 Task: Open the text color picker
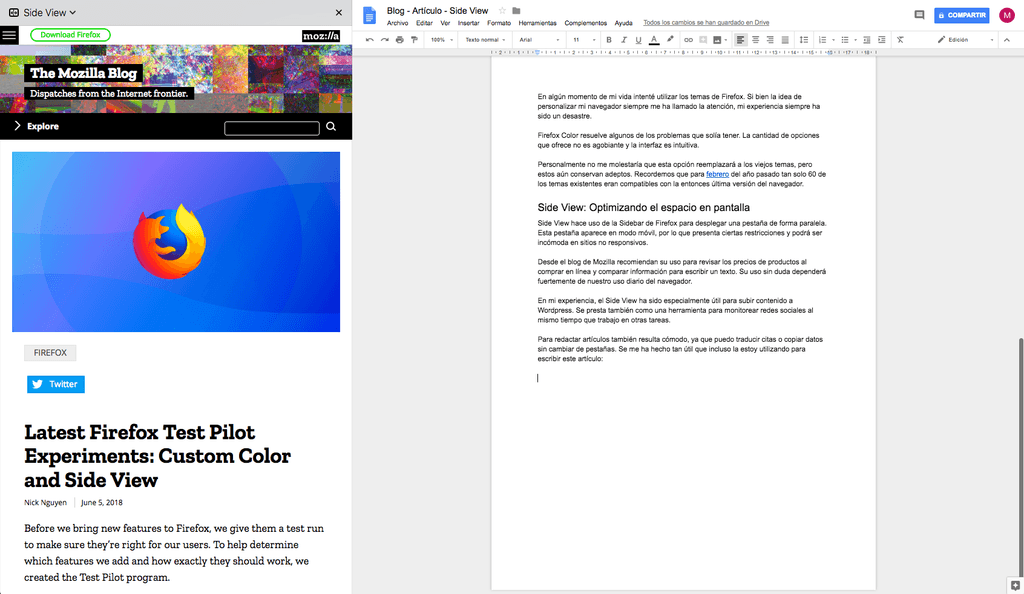coord(654,40)
